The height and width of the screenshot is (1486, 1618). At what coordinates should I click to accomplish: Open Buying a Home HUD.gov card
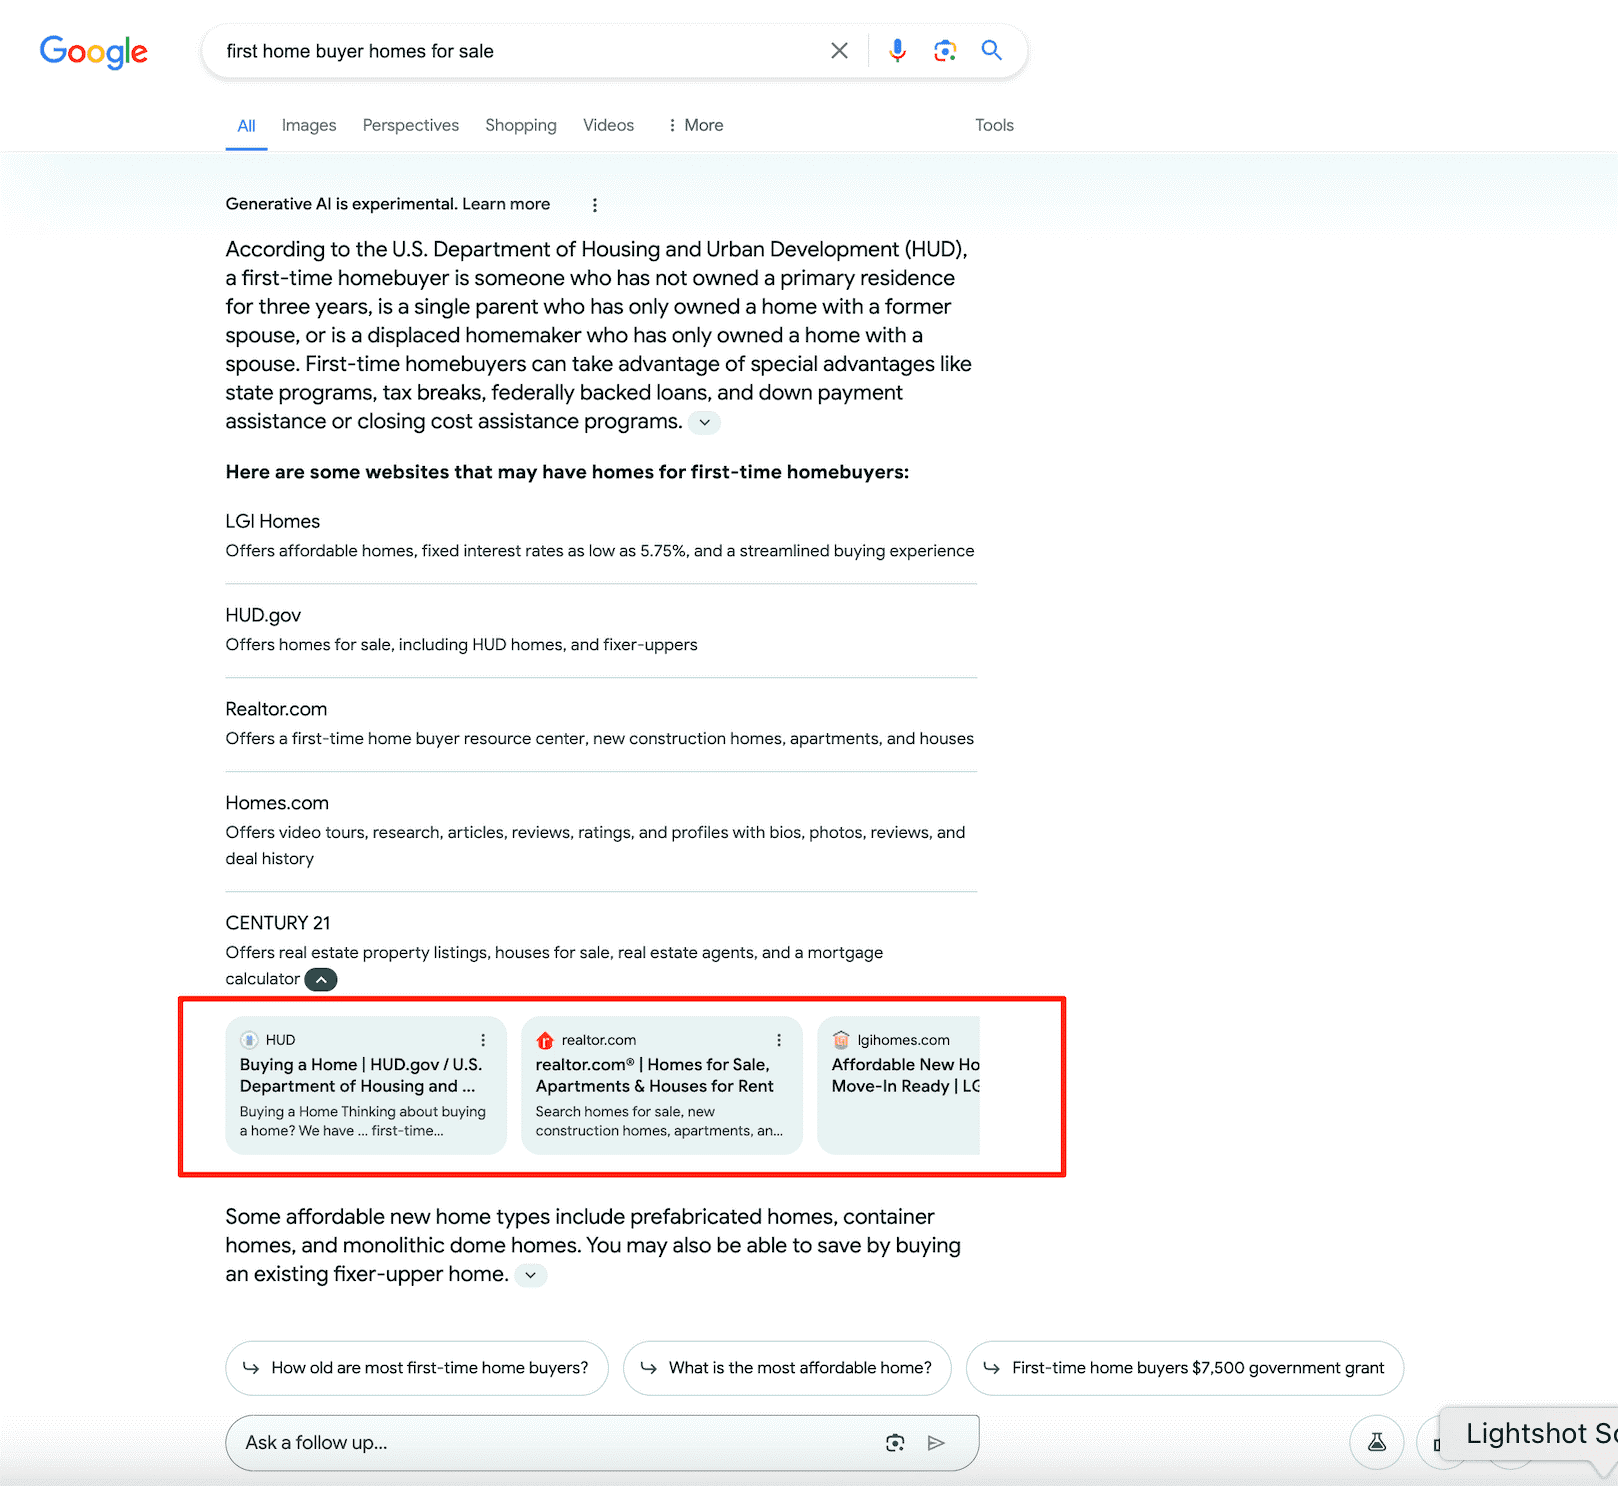point(366,1086)
